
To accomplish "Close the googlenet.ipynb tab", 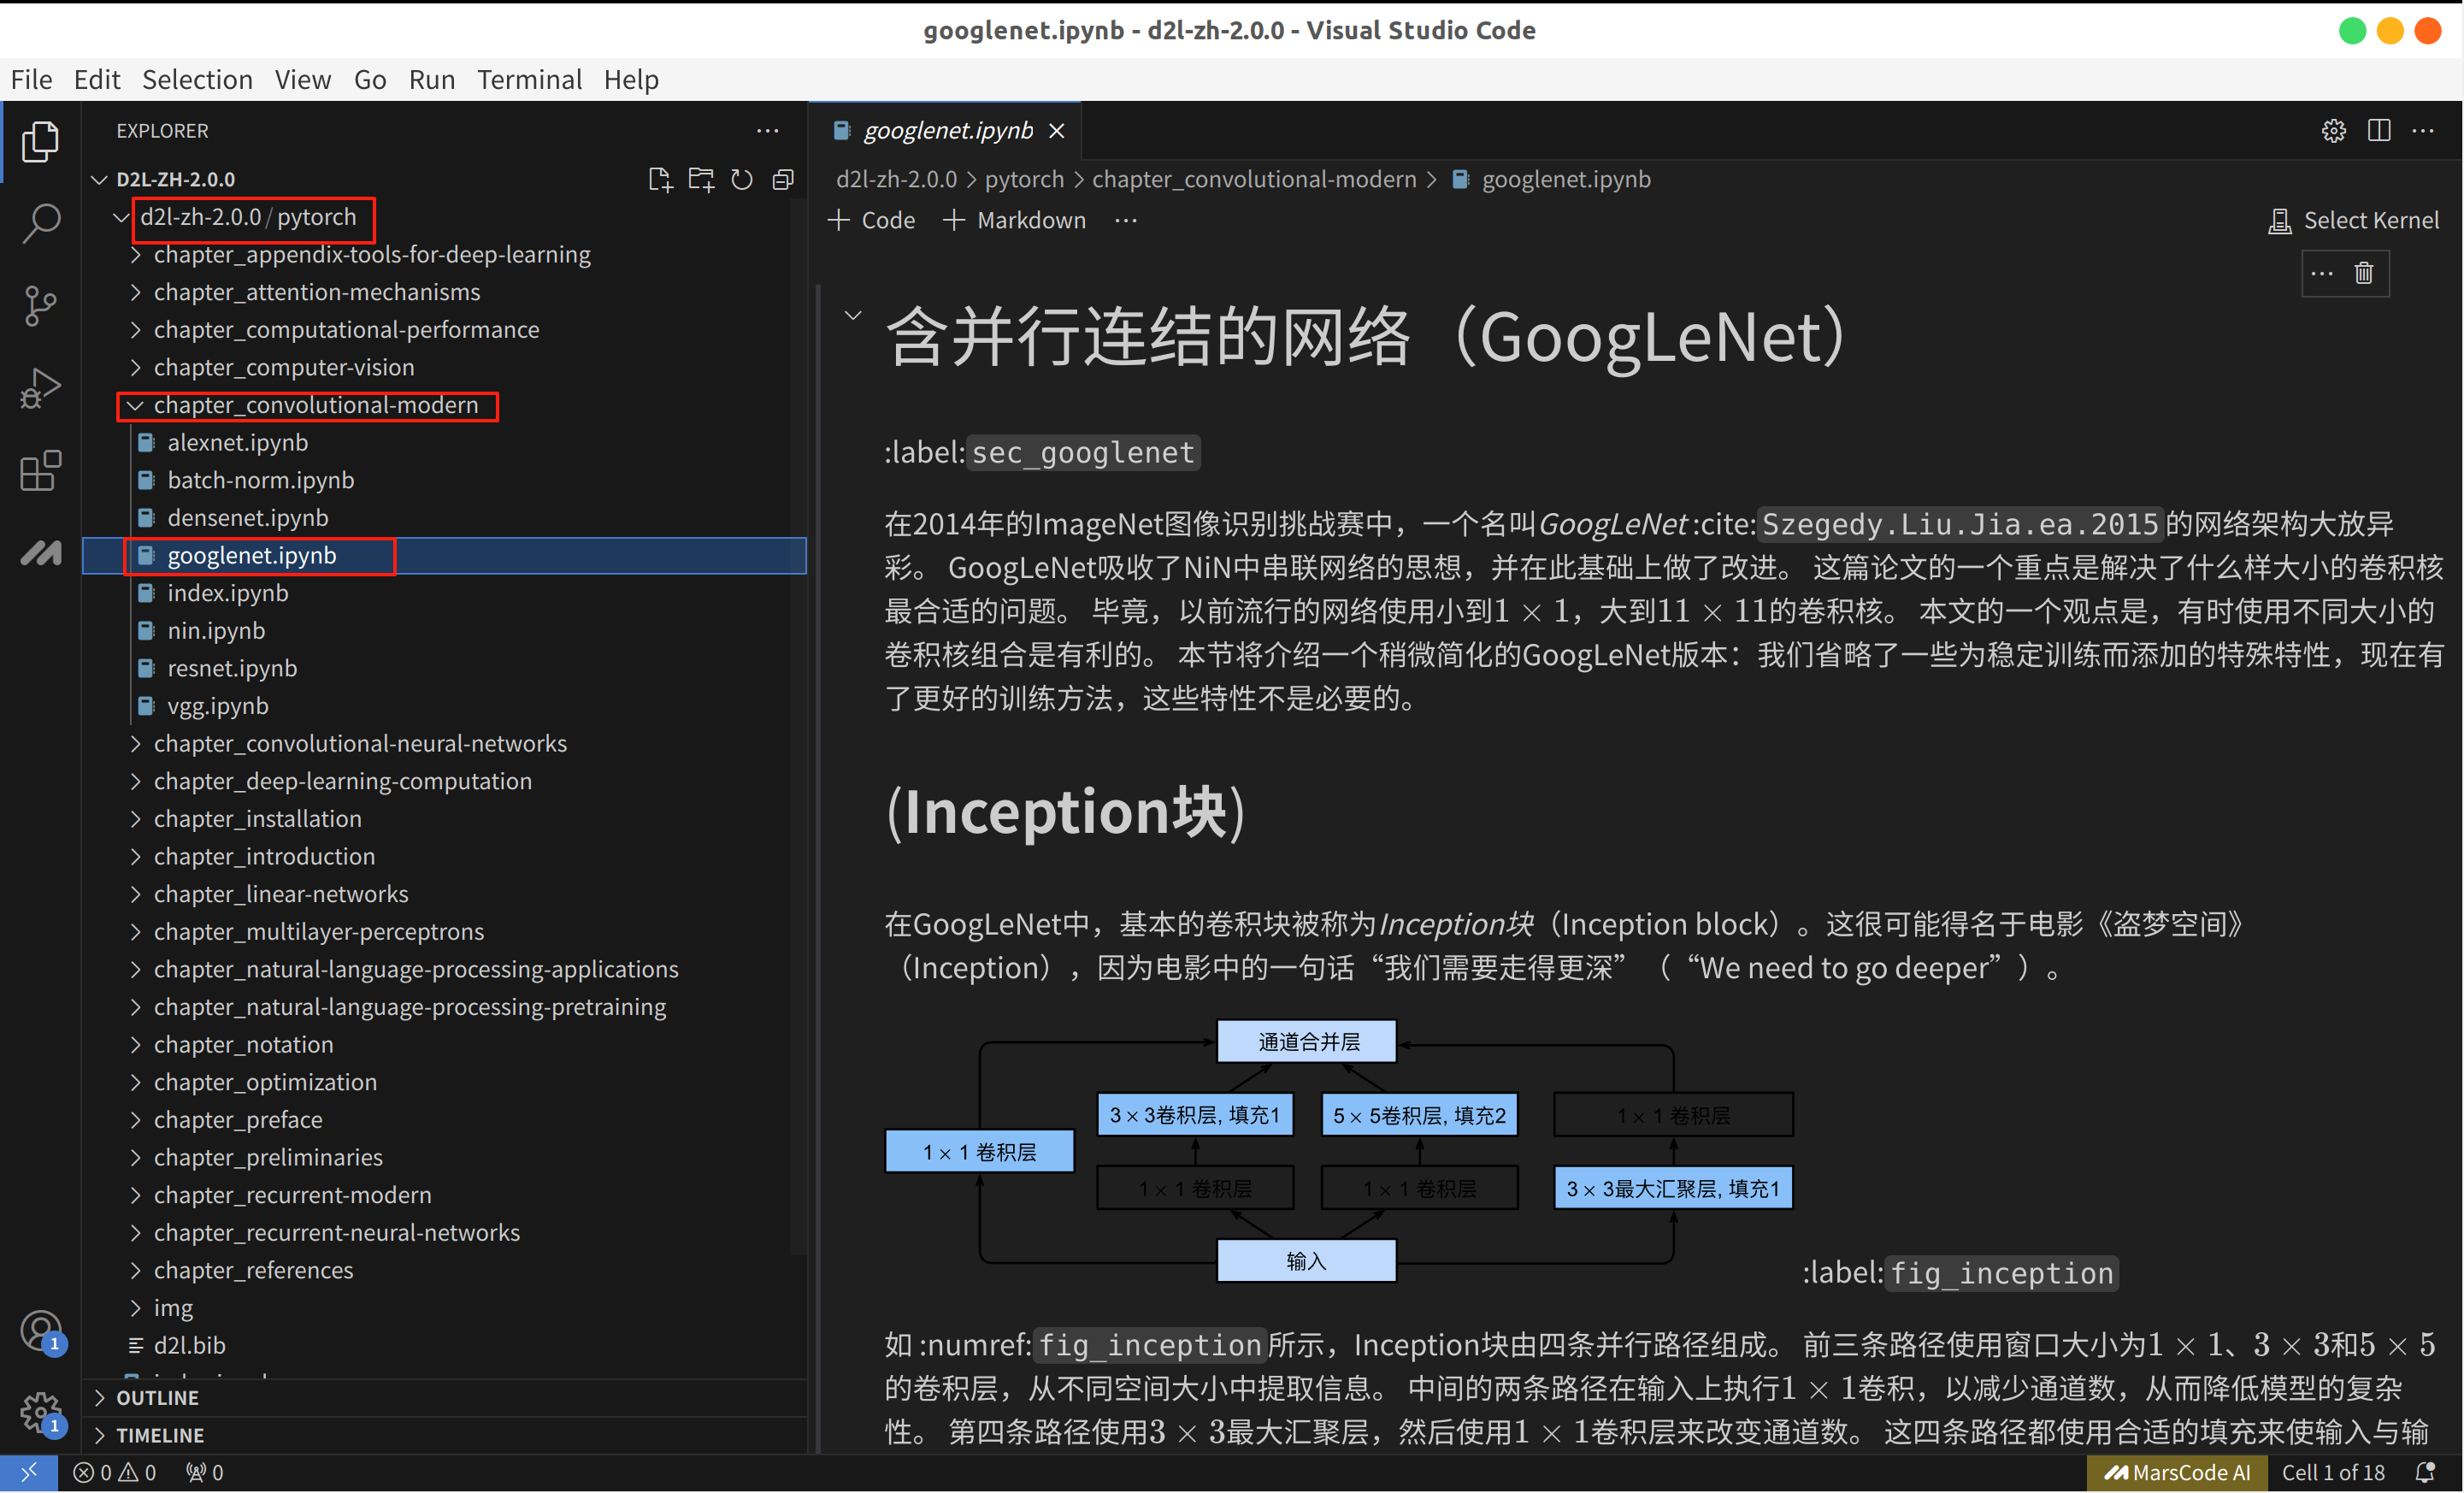I will click(x=1057, y=131).
